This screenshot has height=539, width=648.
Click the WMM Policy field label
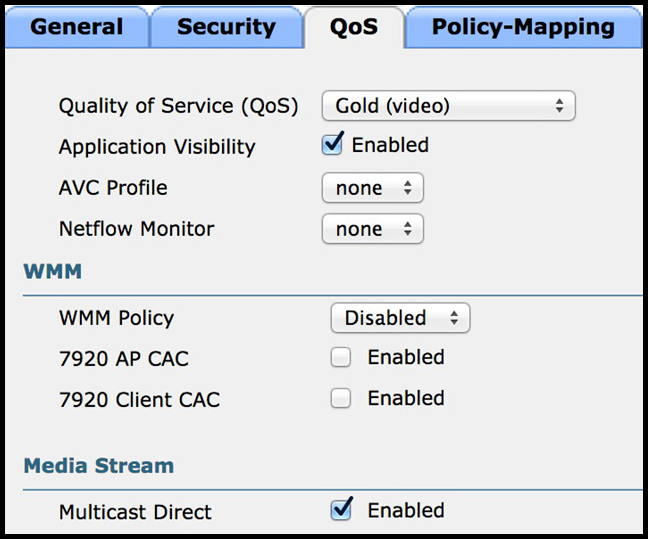tap(117, 318)
